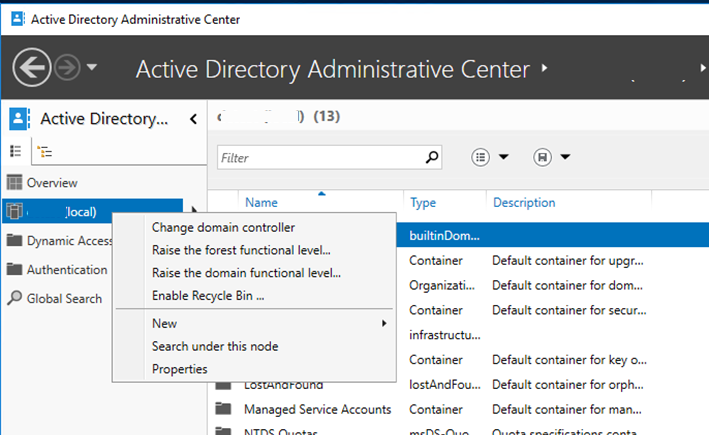Expand the New submenu arrow
This screenshot has width=709, height=435.
pyautogui.click(x=384, y=323)
